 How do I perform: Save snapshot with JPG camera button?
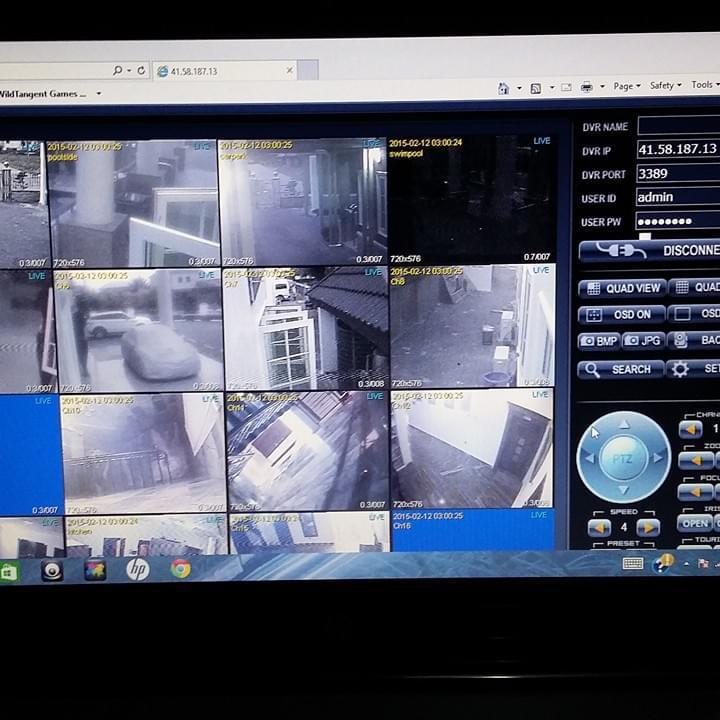tap(643, 341)
